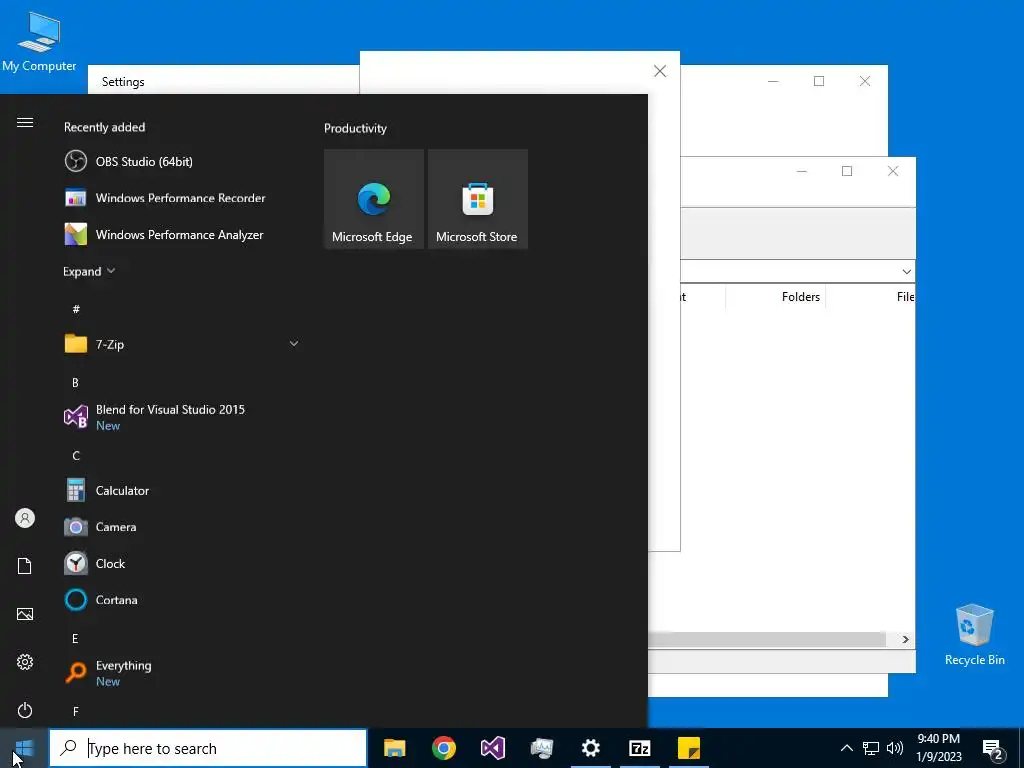Switch to 7-Zip in the taskbar
Screen dimensions: 1024x768
click(639, 748)
